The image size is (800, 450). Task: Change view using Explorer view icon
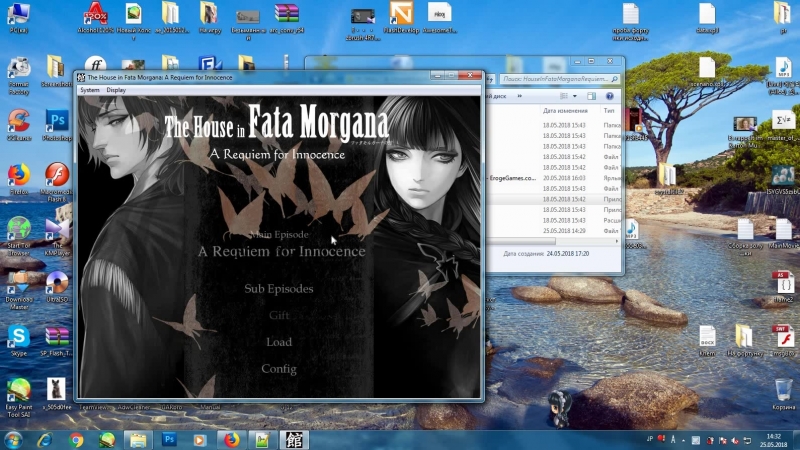[564, 96]
